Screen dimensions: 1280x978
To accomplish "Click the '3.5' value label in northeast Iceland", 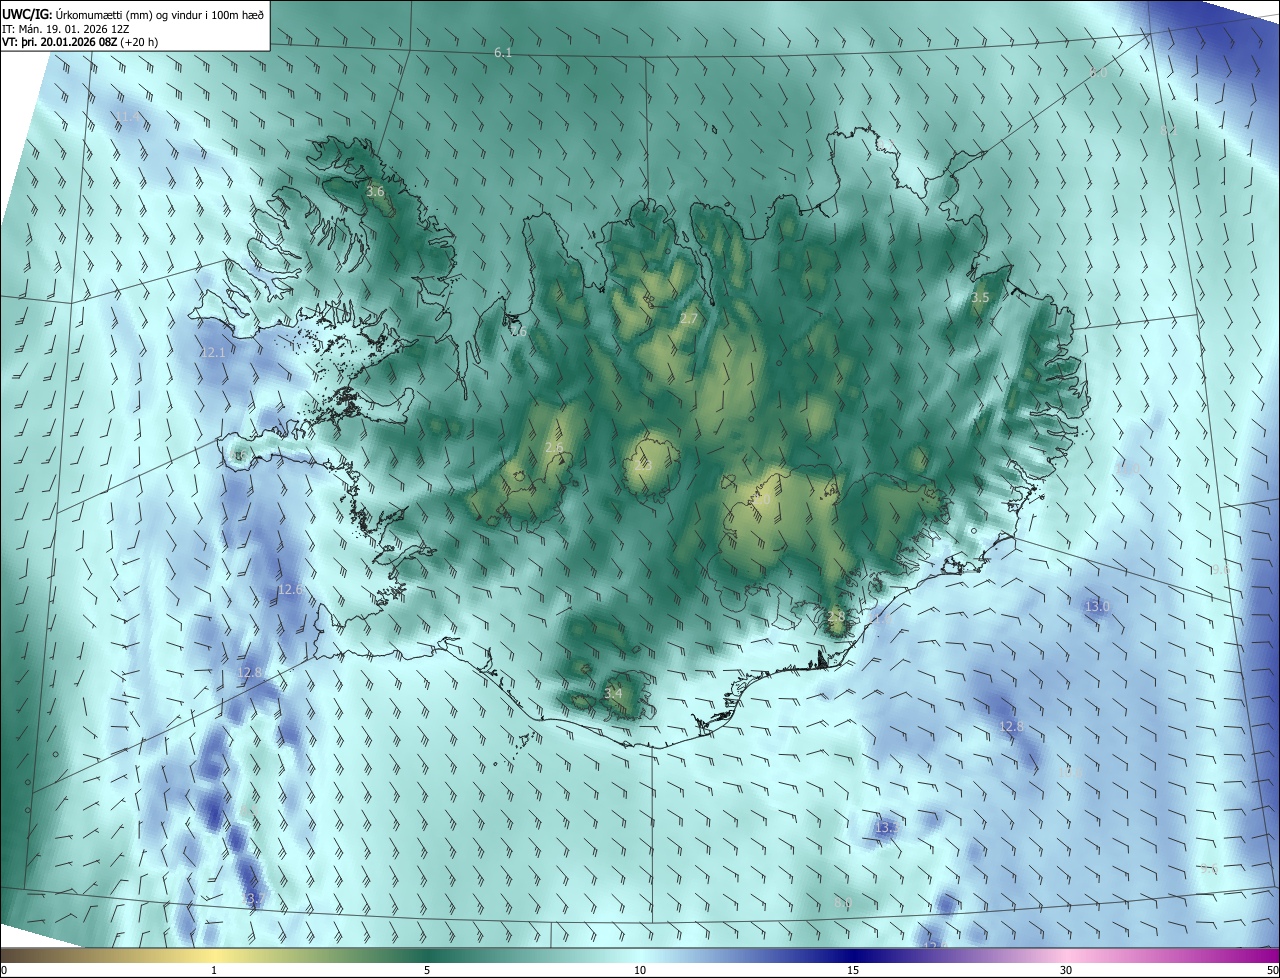I will point(980,298).
